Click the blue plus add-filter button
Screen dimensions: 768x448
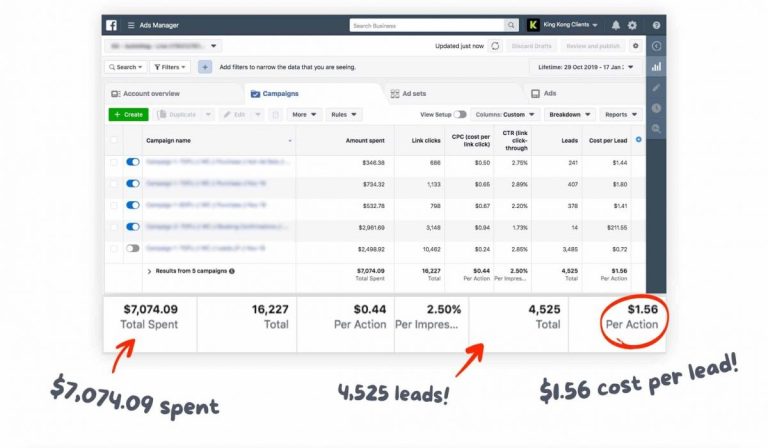(205, 67)
